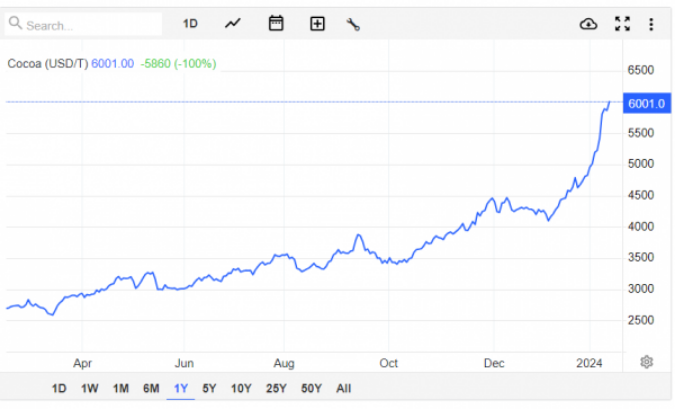Screen dimensions: 679x410
Task: Select the 1W time range
Action: 89,388
